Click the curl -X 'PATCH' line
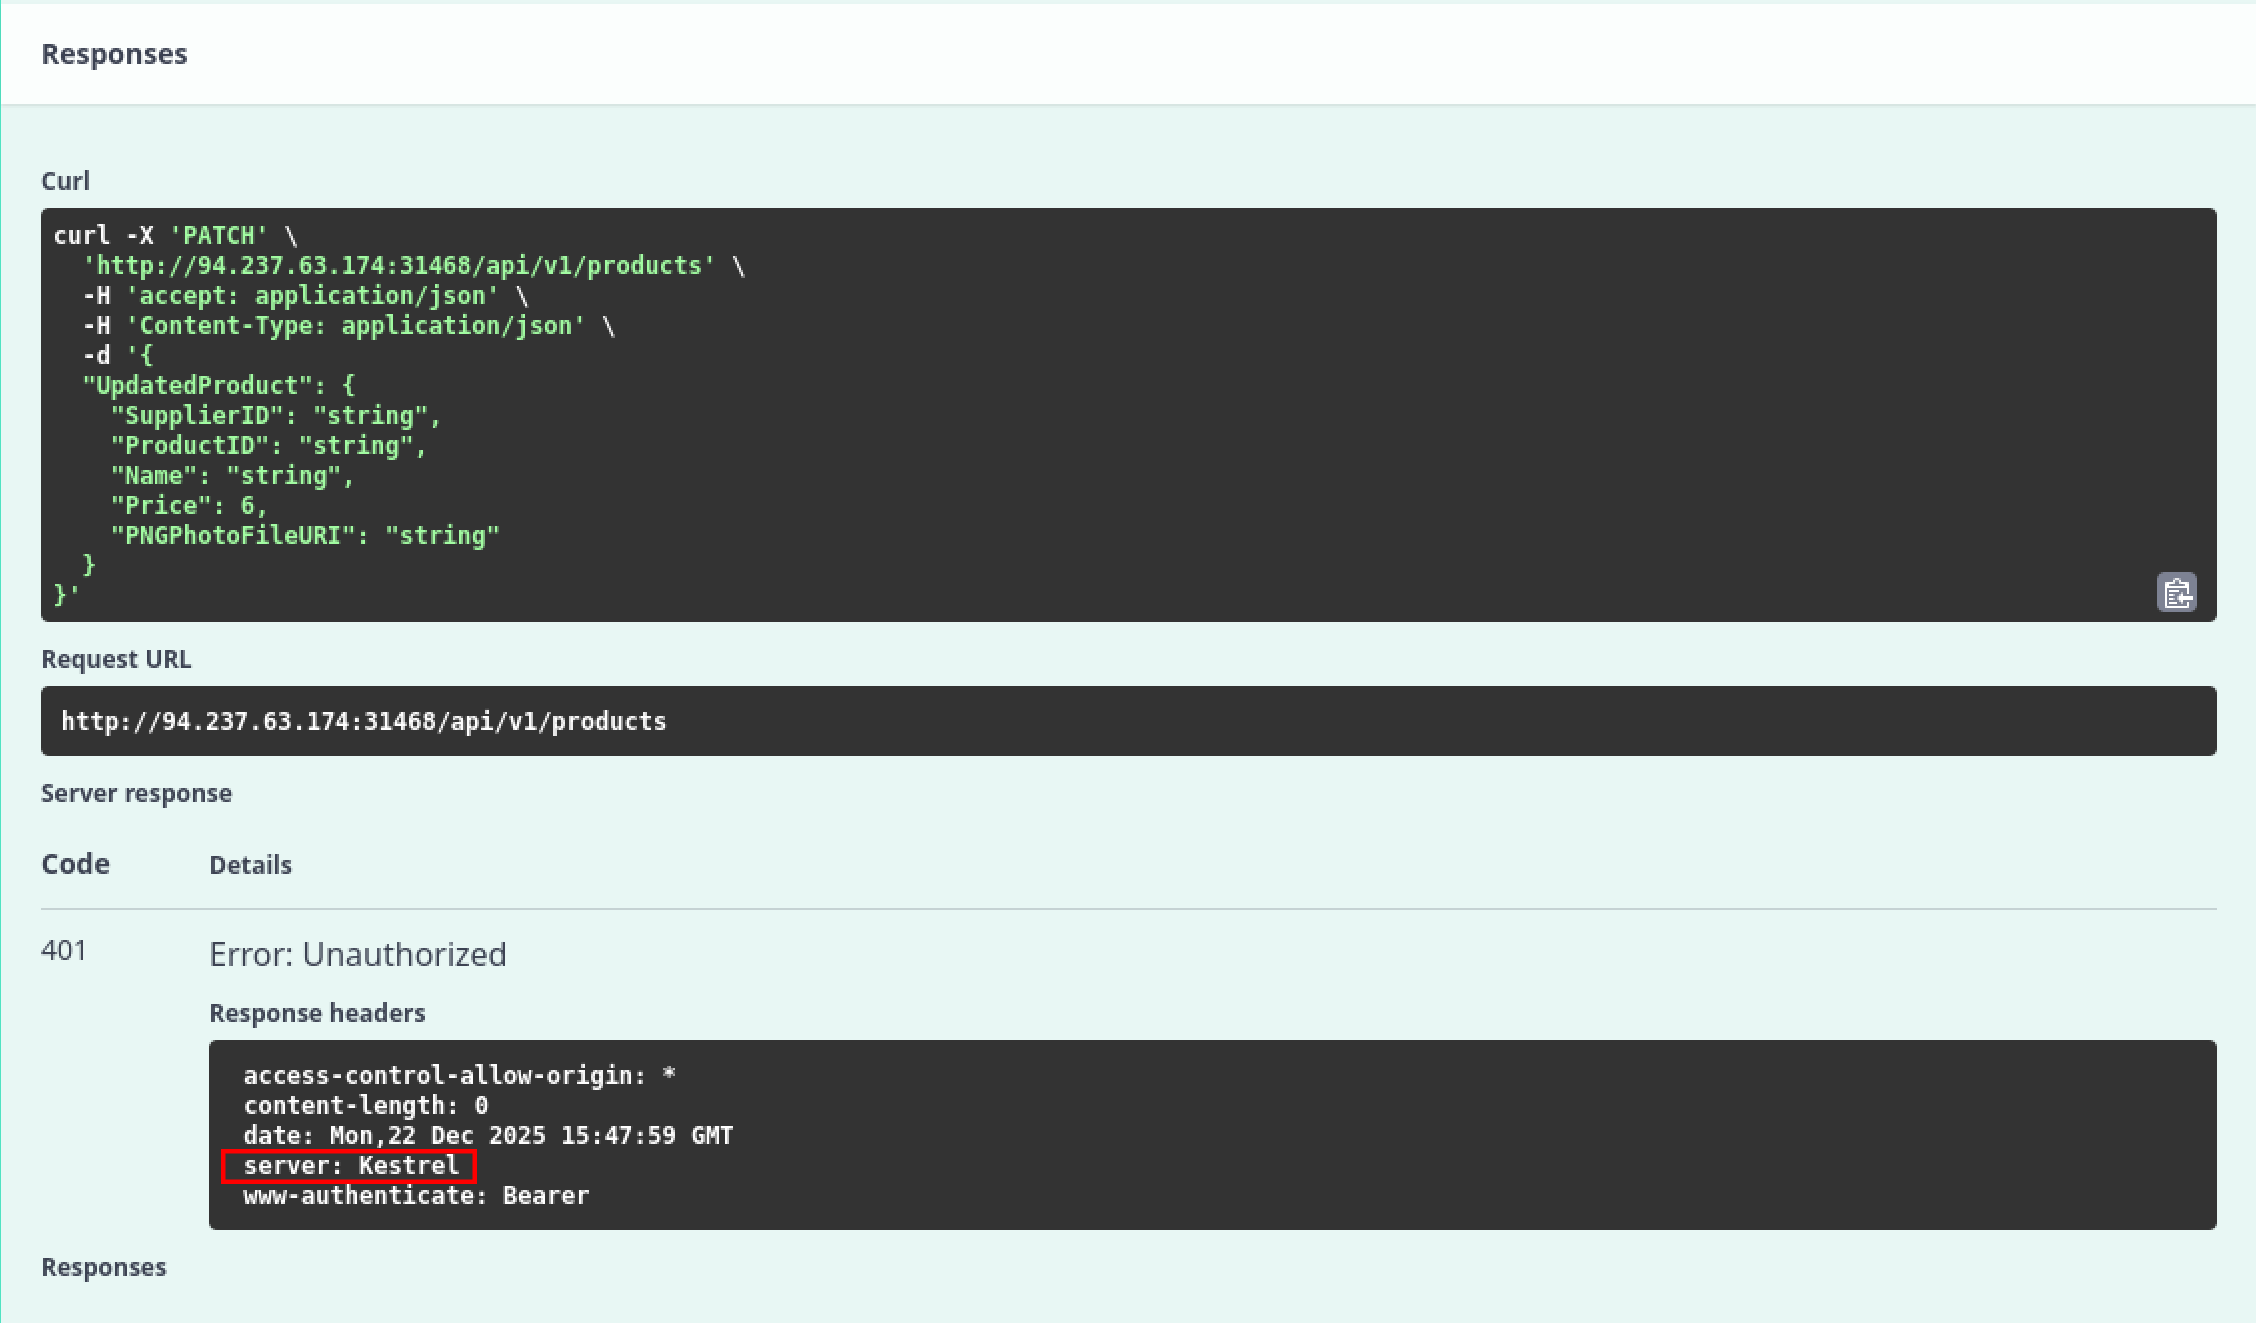Viewport: 2256px width, 1323px height. pyautogui.click(x=175, y=235)
